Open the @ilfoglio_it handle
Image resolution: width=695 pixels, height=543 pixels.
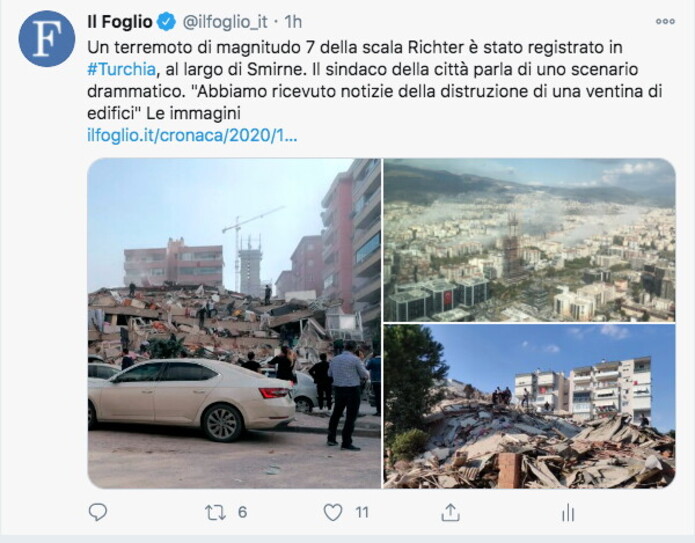225,22
